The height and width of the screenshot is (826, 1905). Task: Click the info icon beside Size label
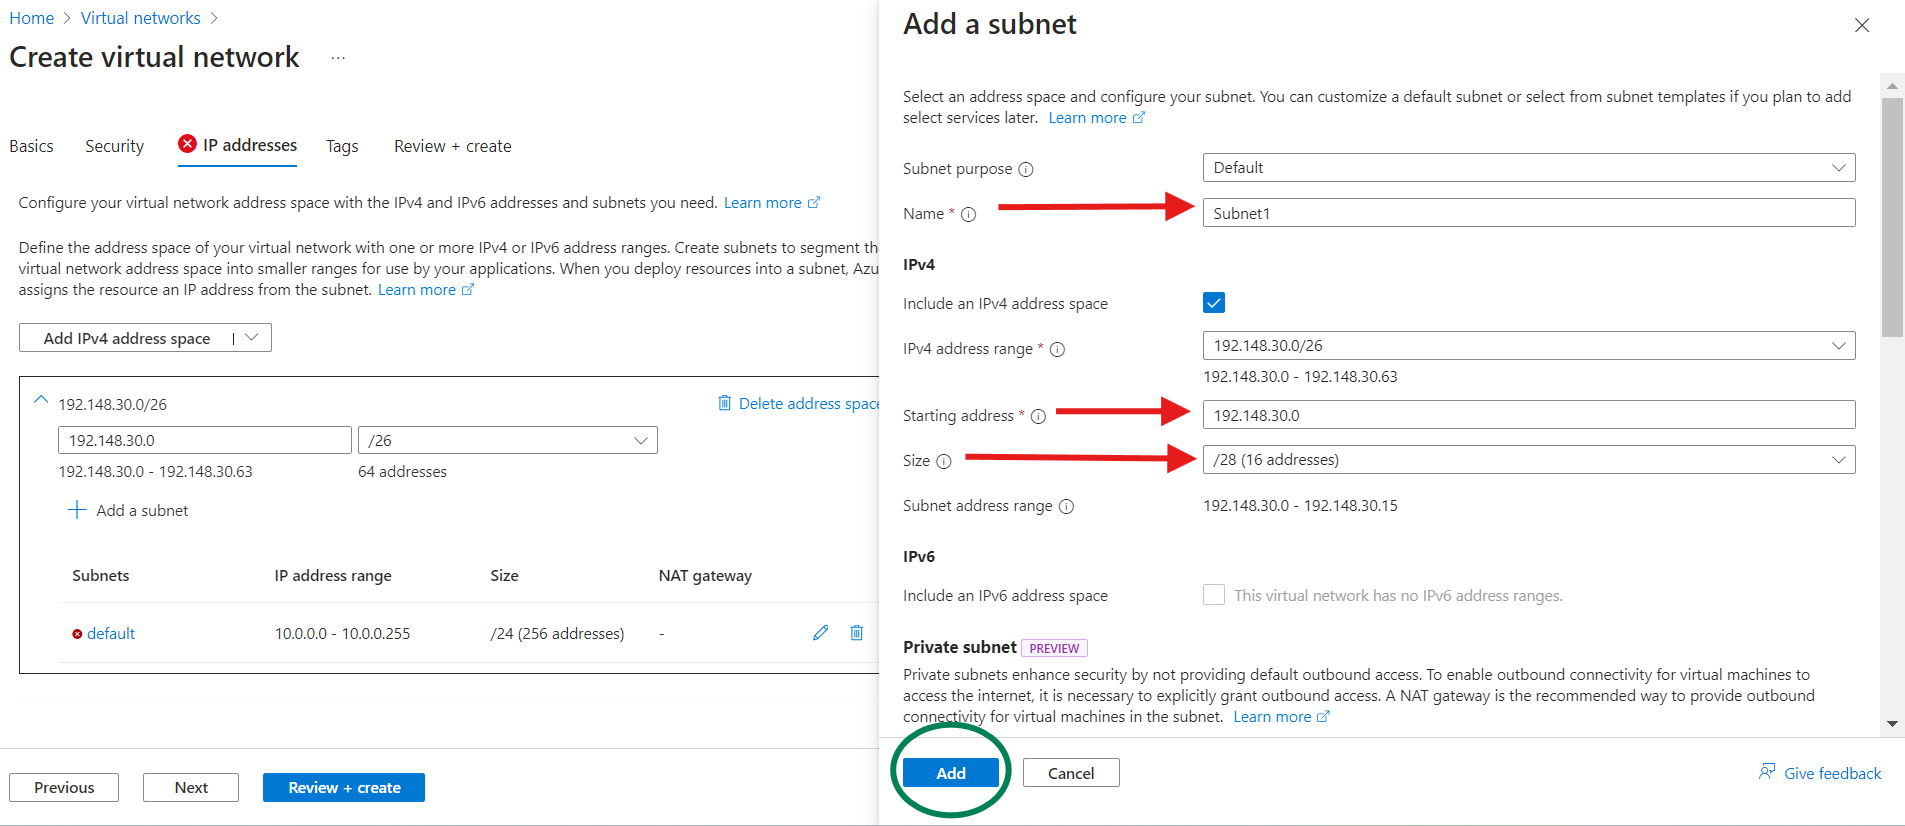(944, 461)
